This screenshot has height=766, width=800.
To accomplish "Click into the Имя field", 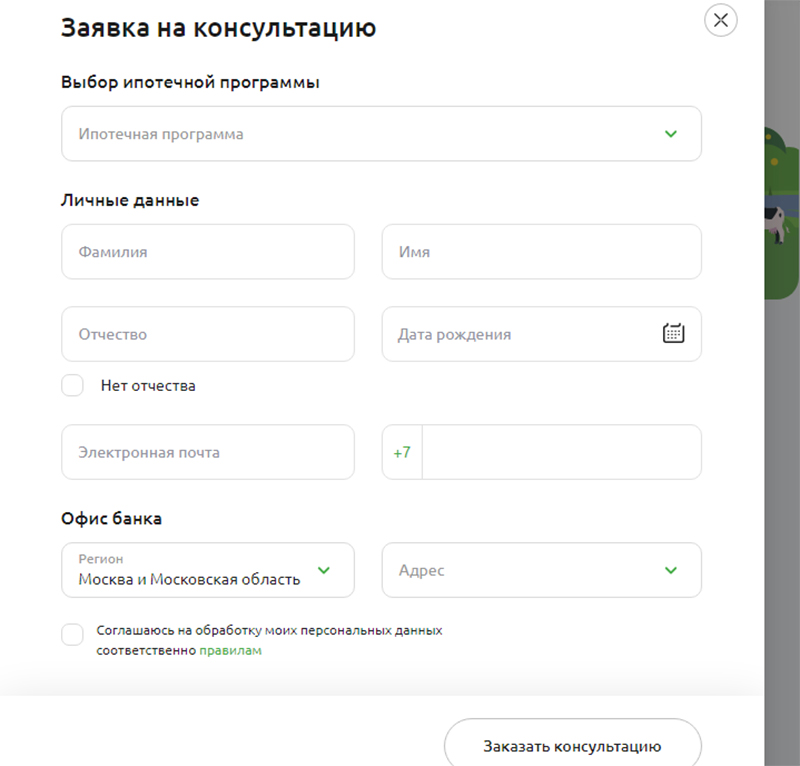I will (541, 252).
